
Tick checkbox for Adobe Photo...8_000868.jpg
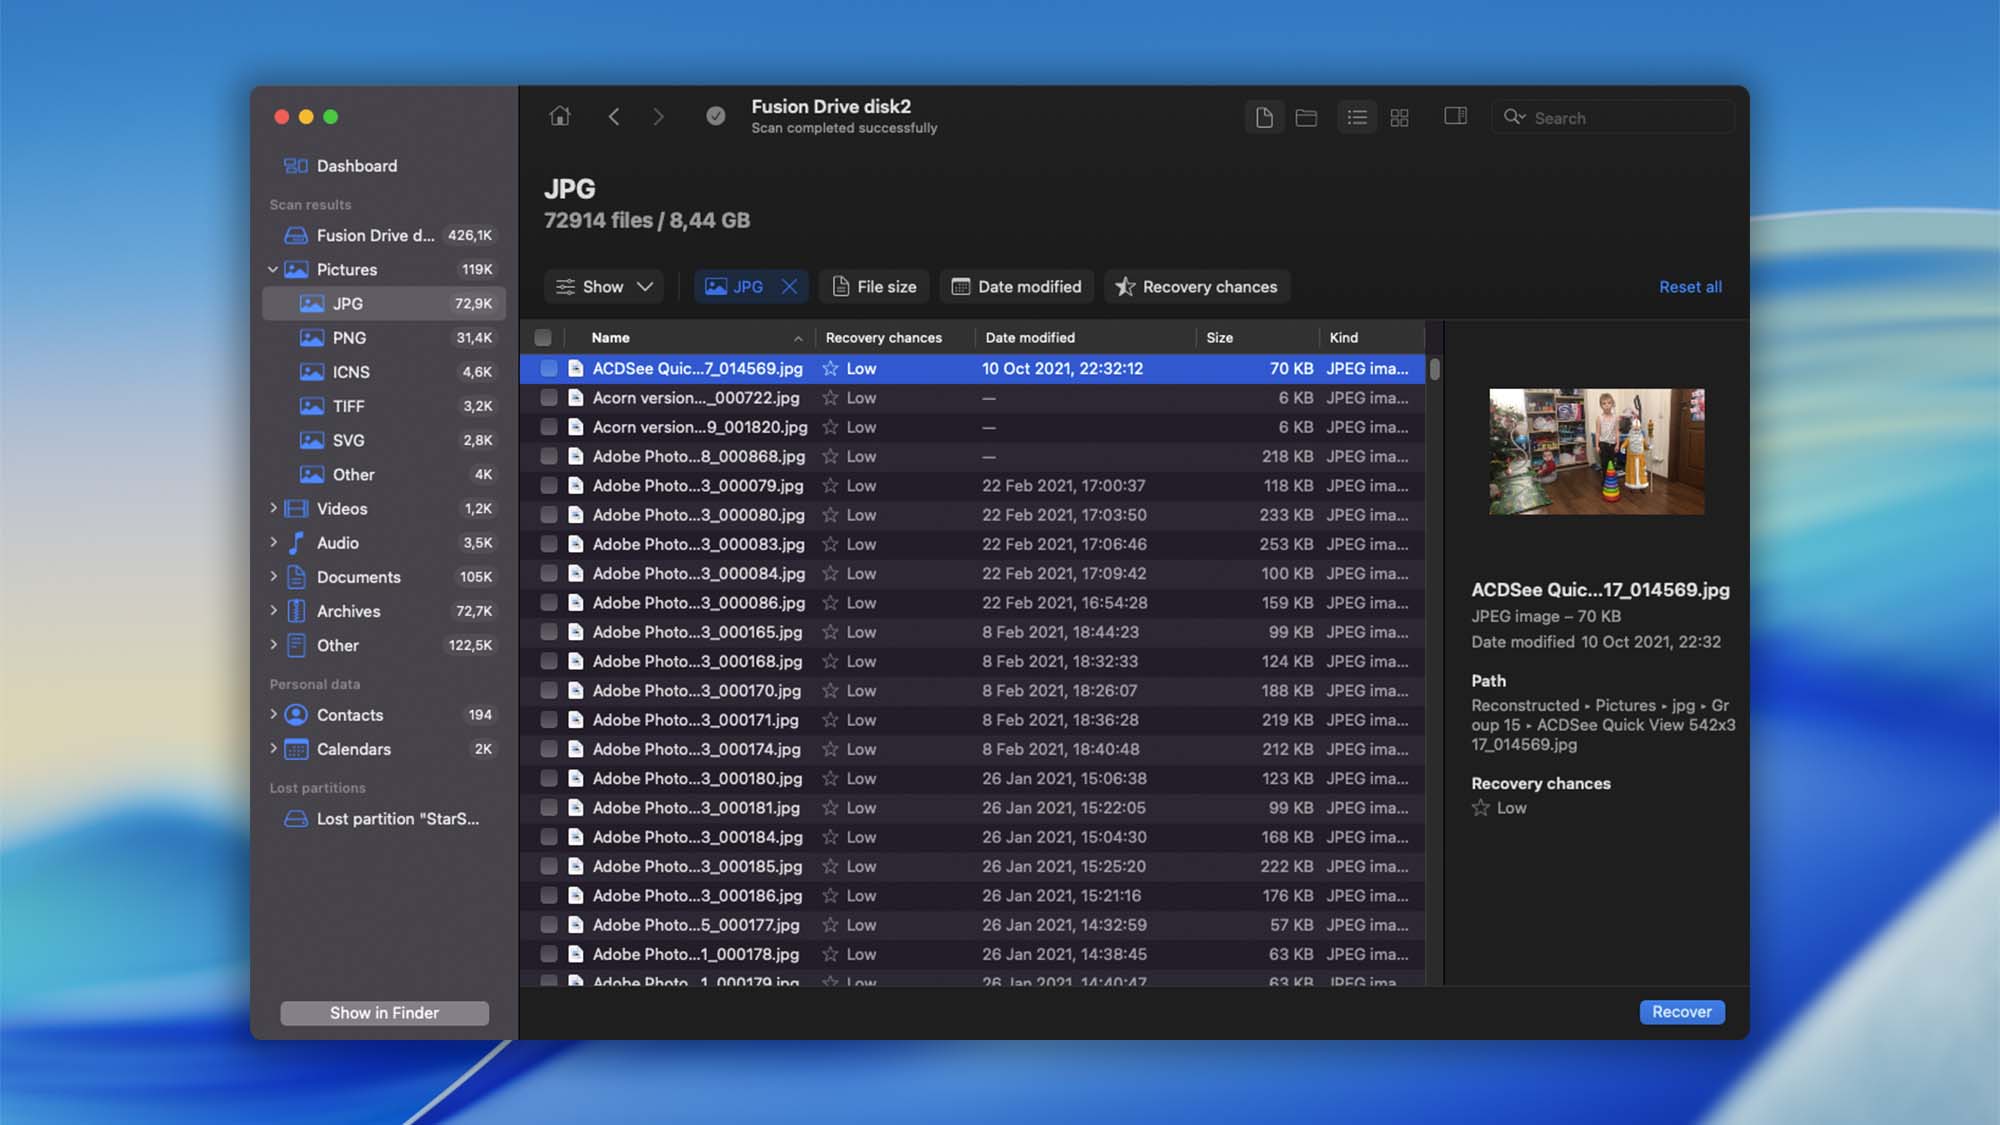549,457
